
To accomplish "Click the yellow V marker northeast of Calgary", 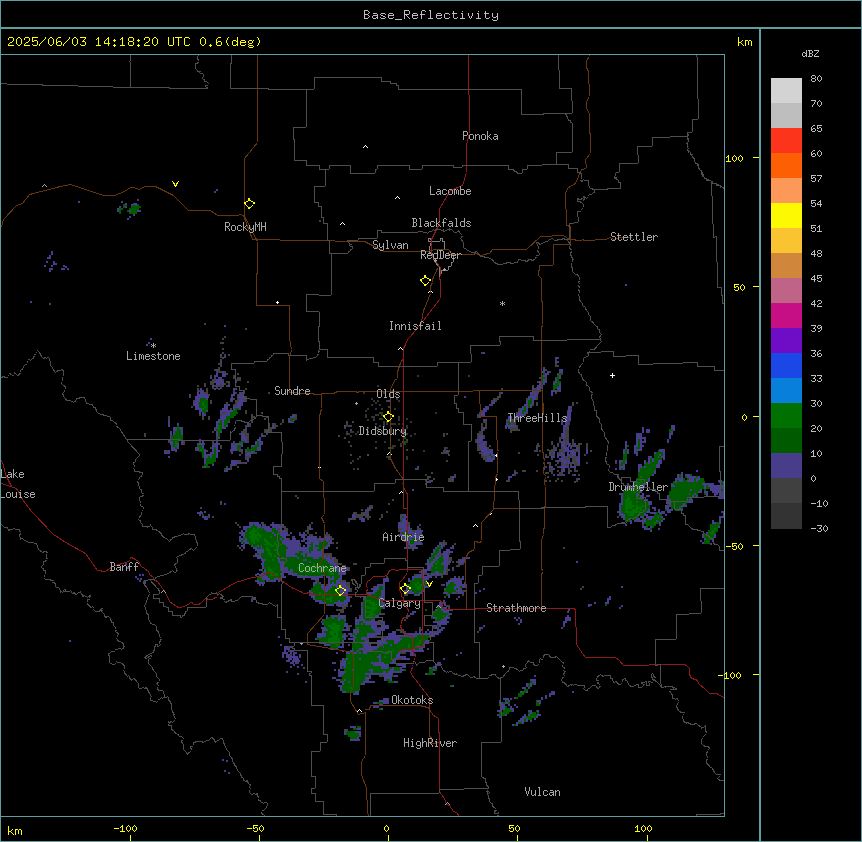I will tap(429, 584).
